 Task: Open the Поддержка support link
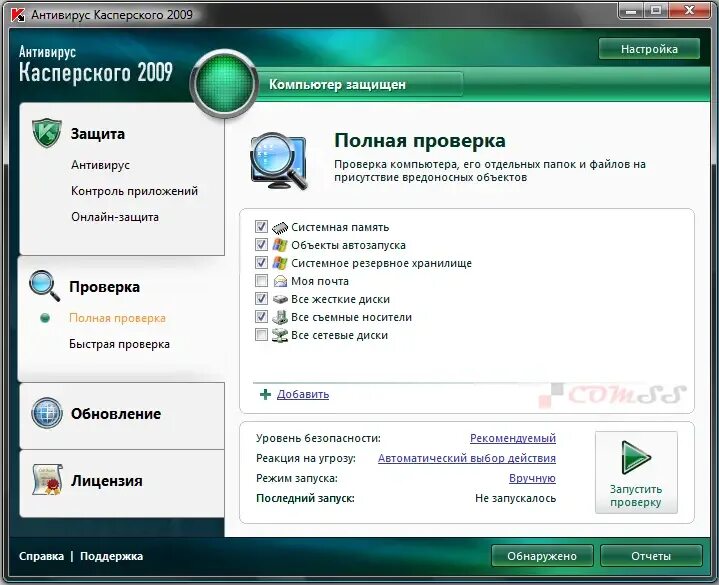tap(111, 556)
